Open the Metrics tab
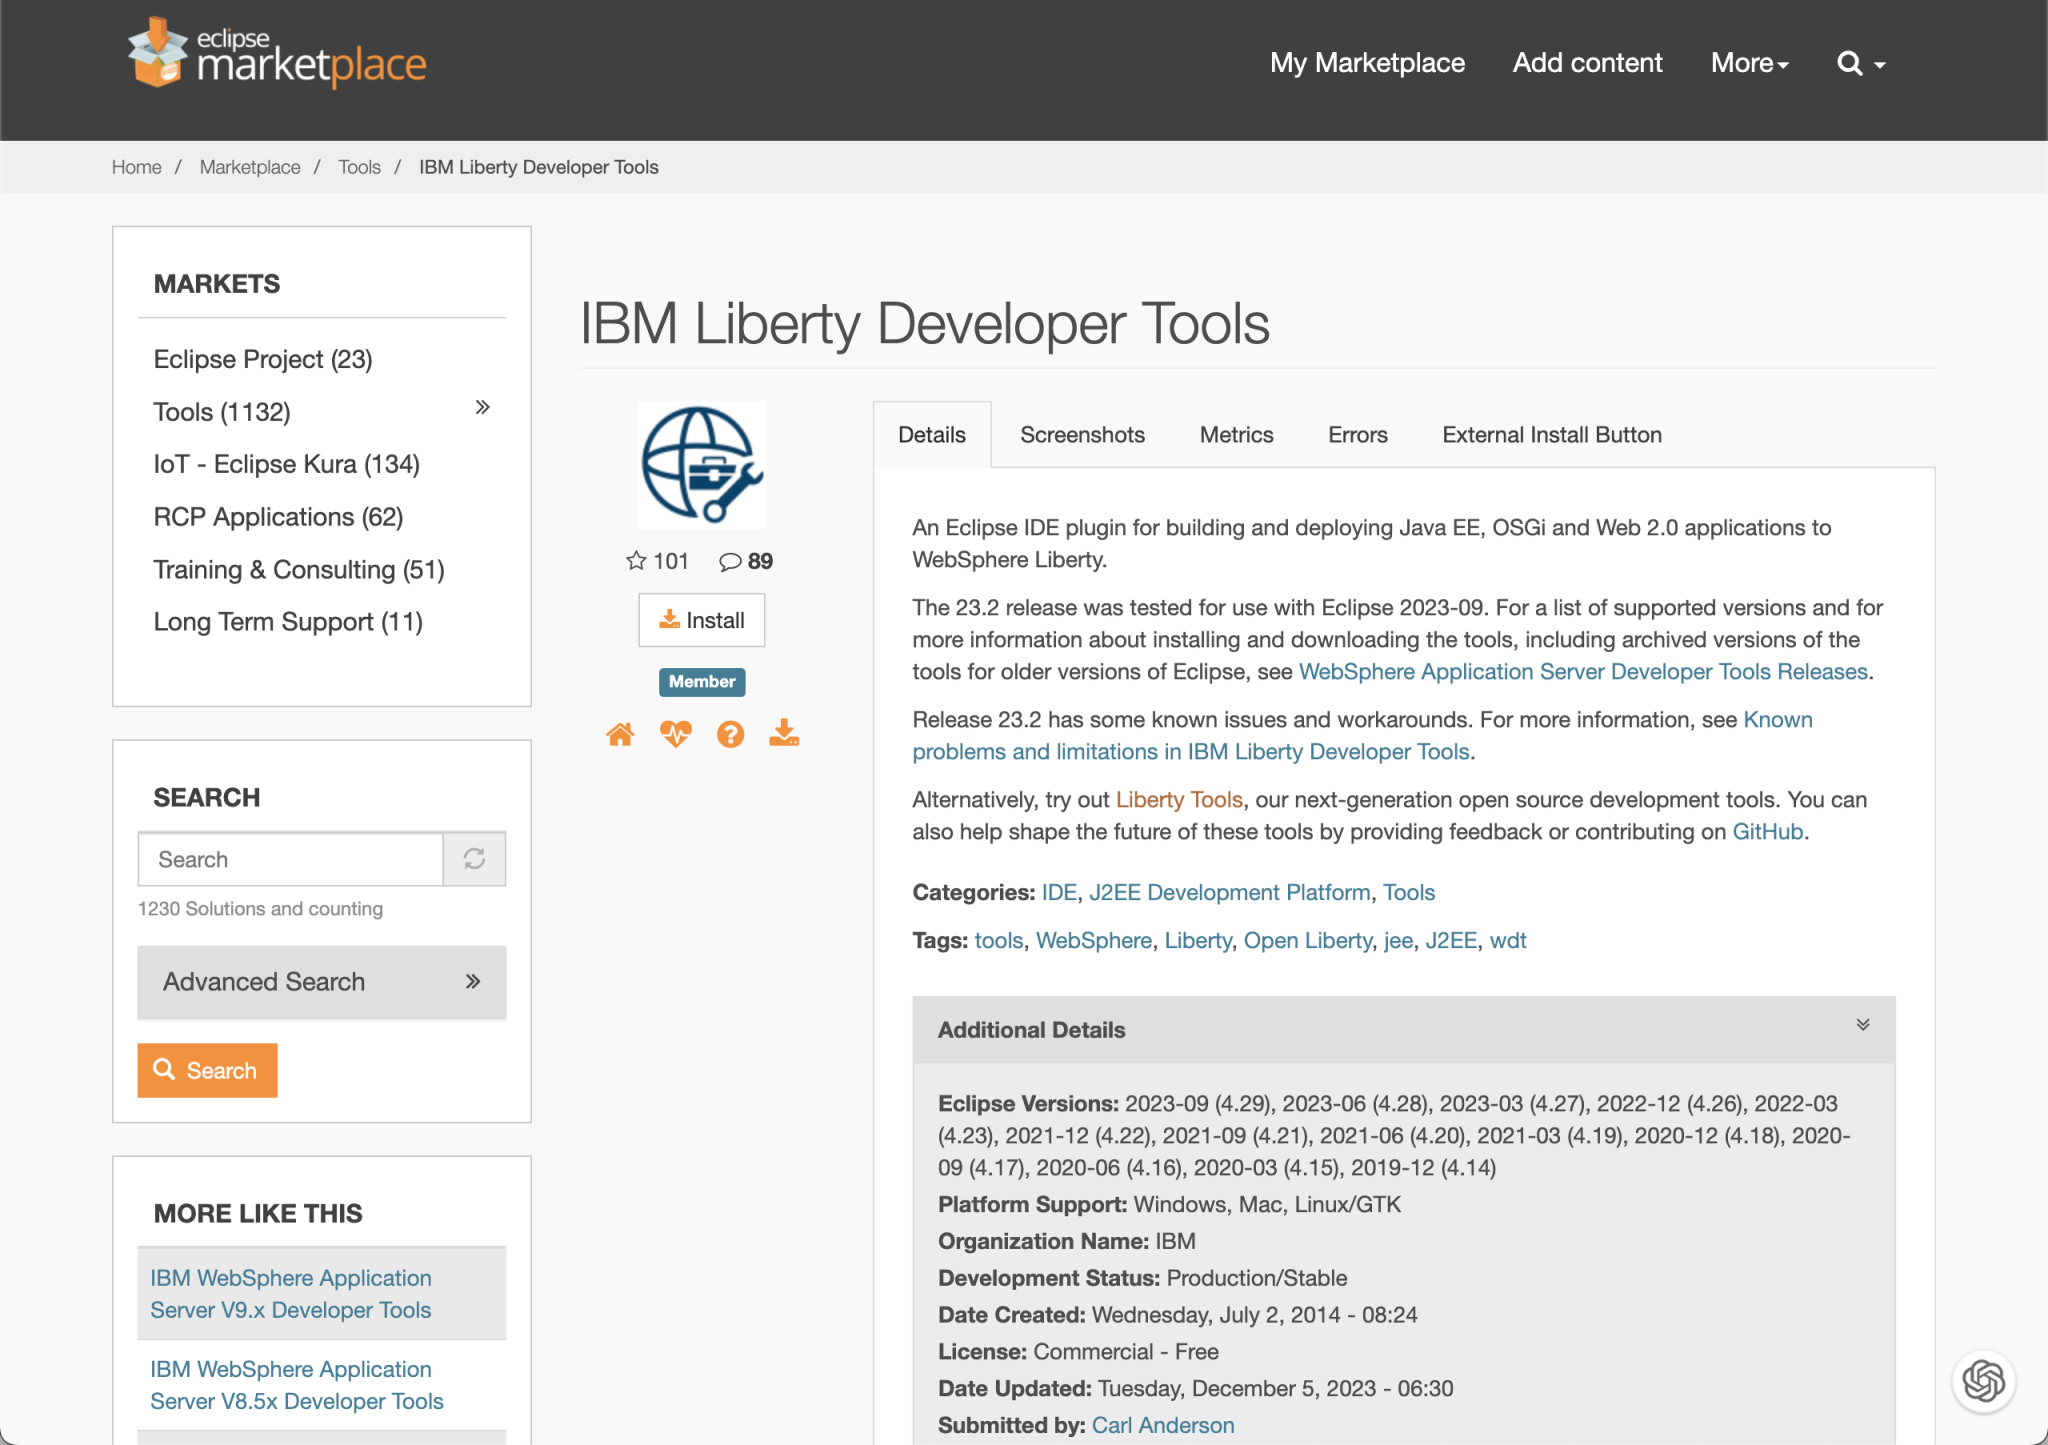 (1236, 434)
